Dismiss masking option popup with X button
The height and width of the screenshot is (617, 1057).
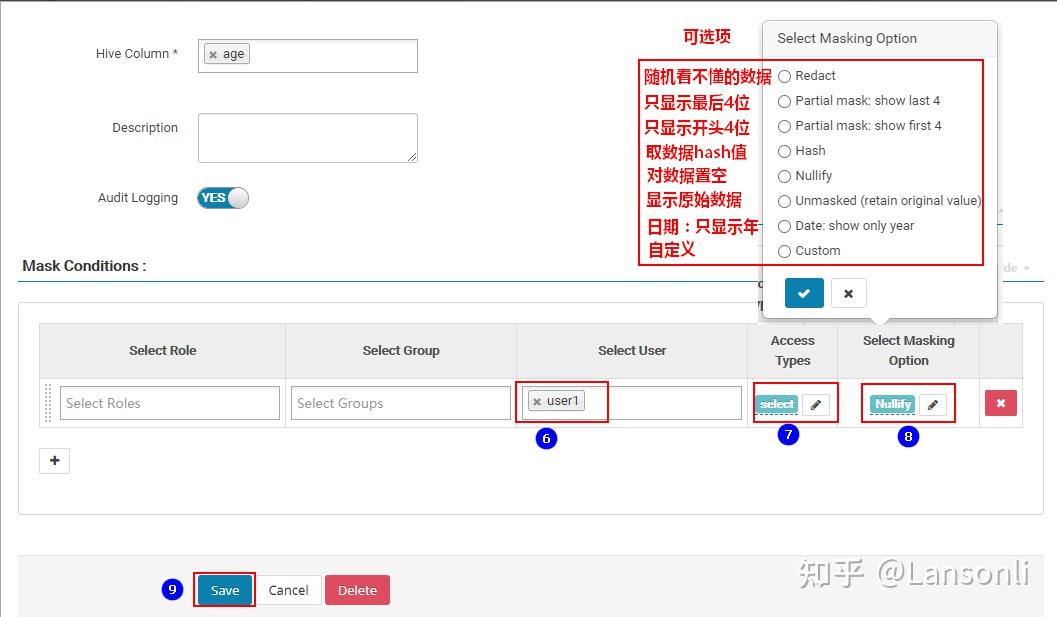848,293
